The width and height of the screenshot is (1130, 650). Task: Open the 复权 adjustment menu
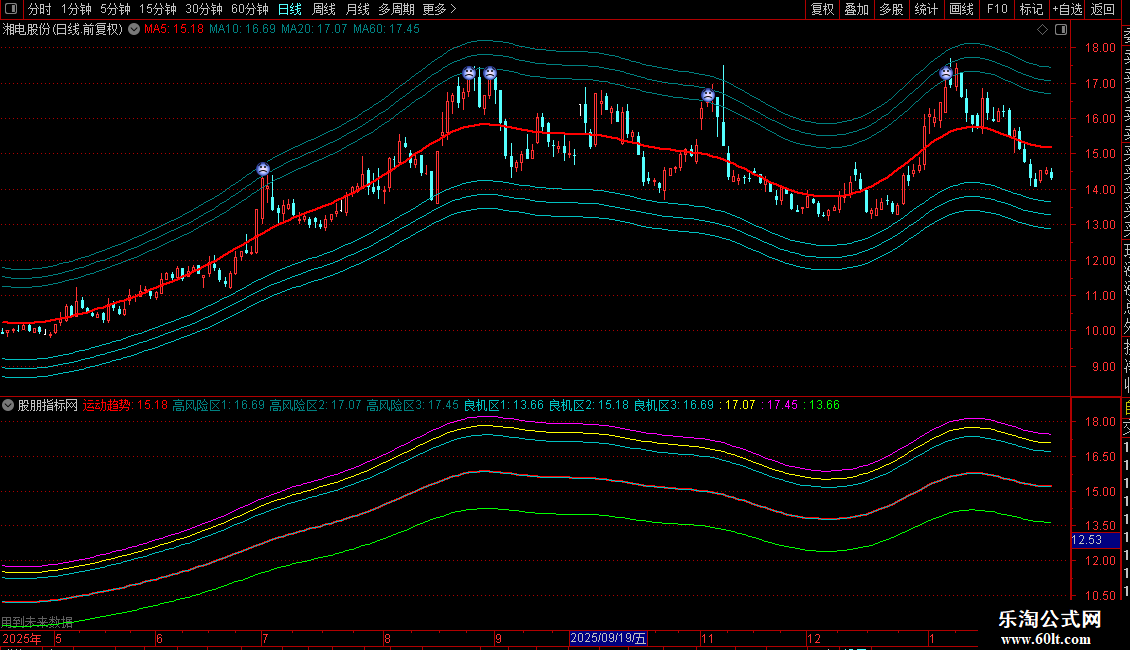pos(822,9)
